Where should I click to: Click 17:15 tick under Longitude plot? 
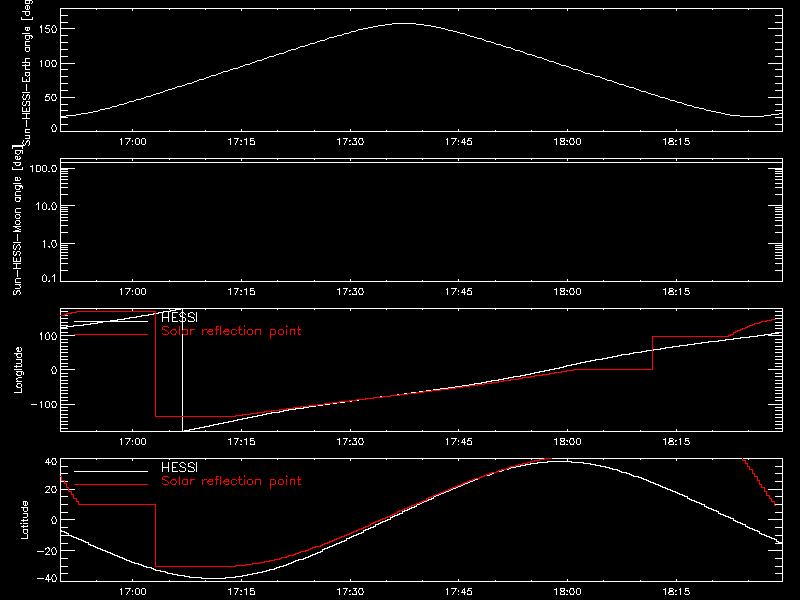click(x=241, y=442)
